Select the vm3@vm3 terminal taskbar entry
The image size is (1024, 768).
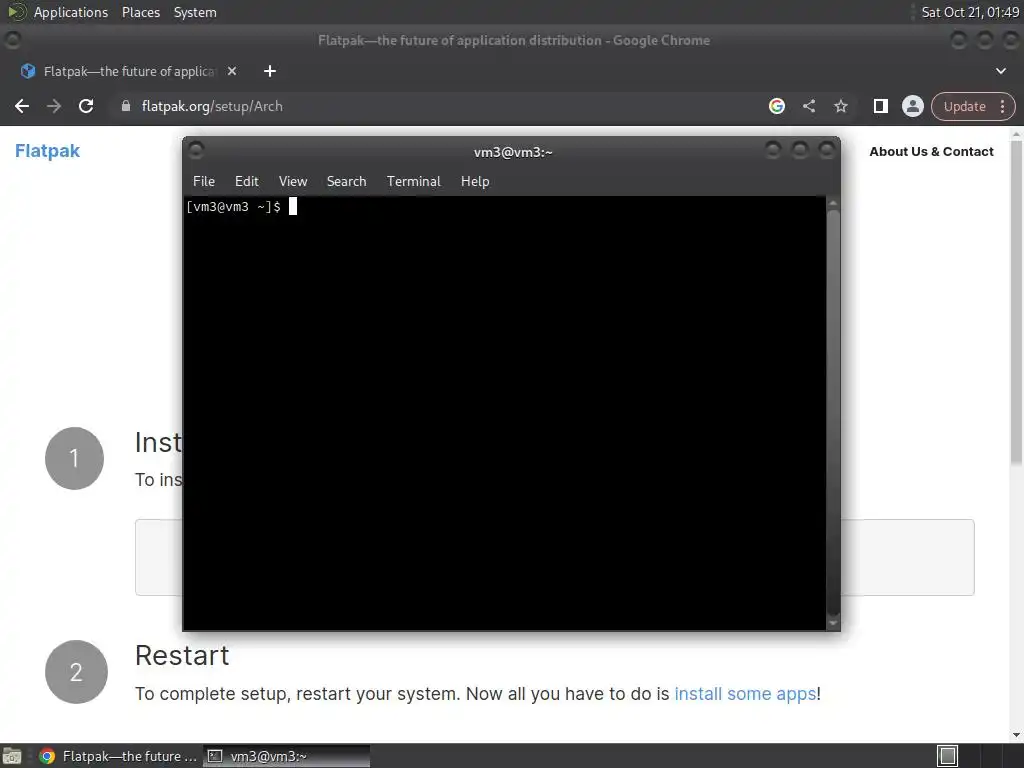[x=287, y=756]
